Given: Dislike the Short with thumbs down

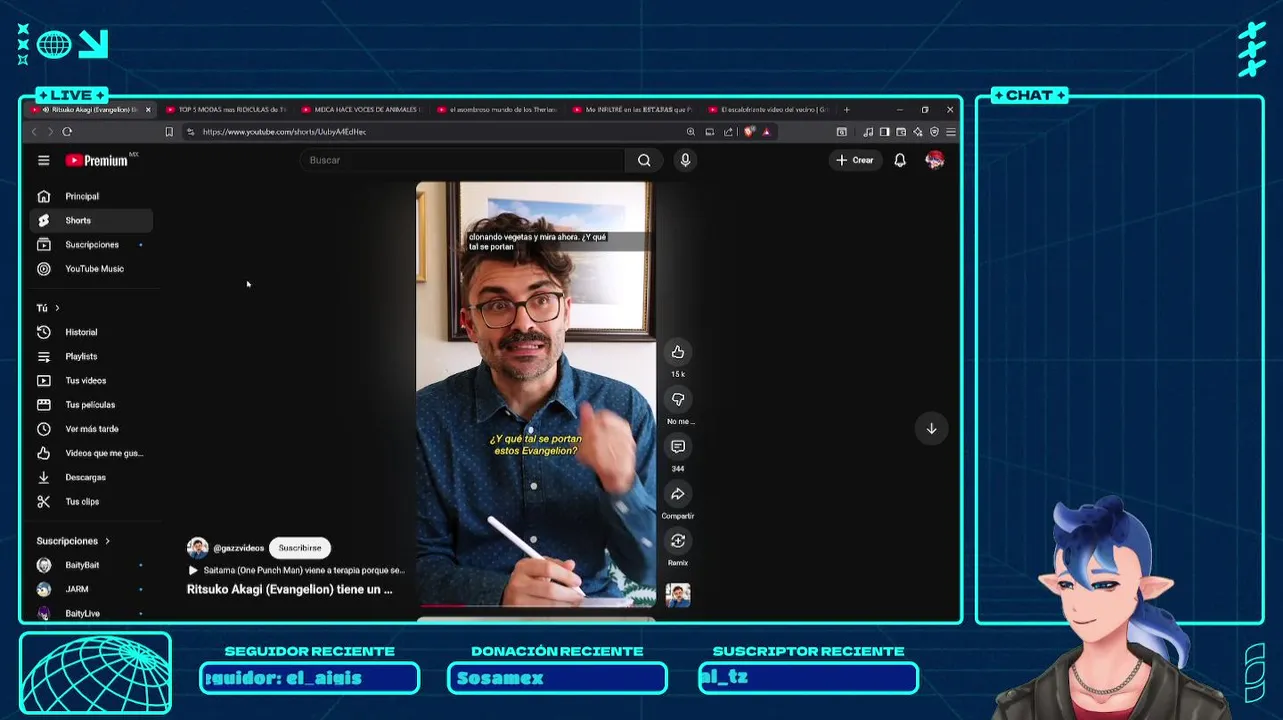Looking at the screenshot, I should click(x=678, y=399).
